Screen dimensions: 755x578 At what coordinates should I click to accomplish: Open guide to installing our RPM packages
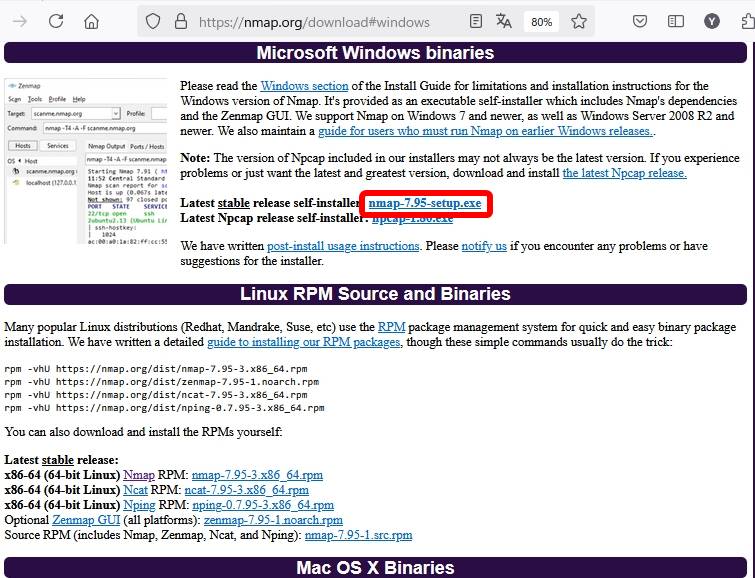(x=303, y=342)
